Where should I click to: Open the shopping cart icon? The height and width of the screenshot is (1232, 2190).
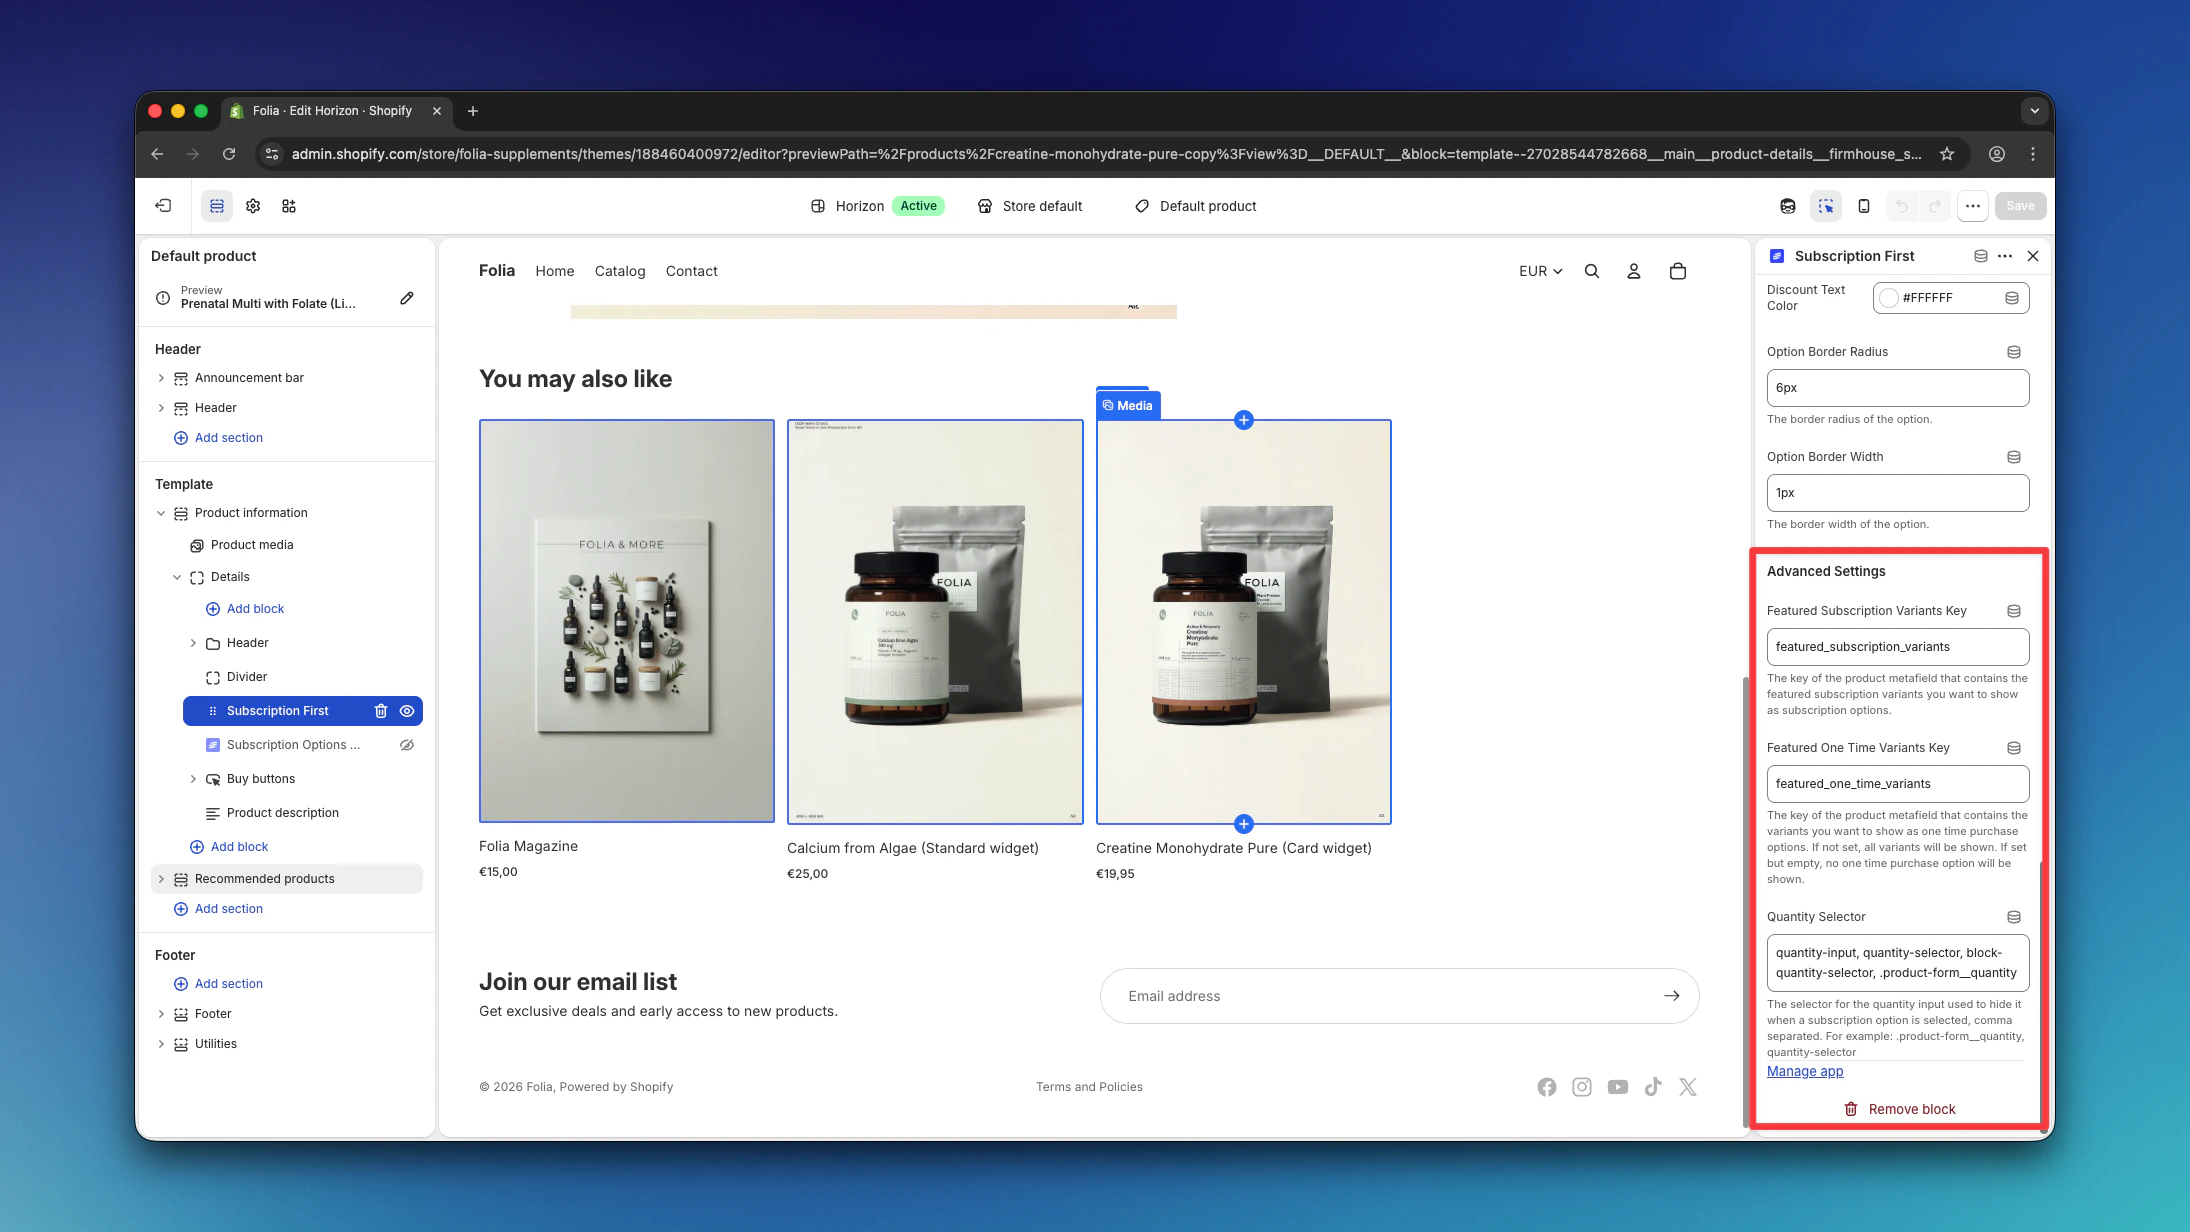(1678, 271)
